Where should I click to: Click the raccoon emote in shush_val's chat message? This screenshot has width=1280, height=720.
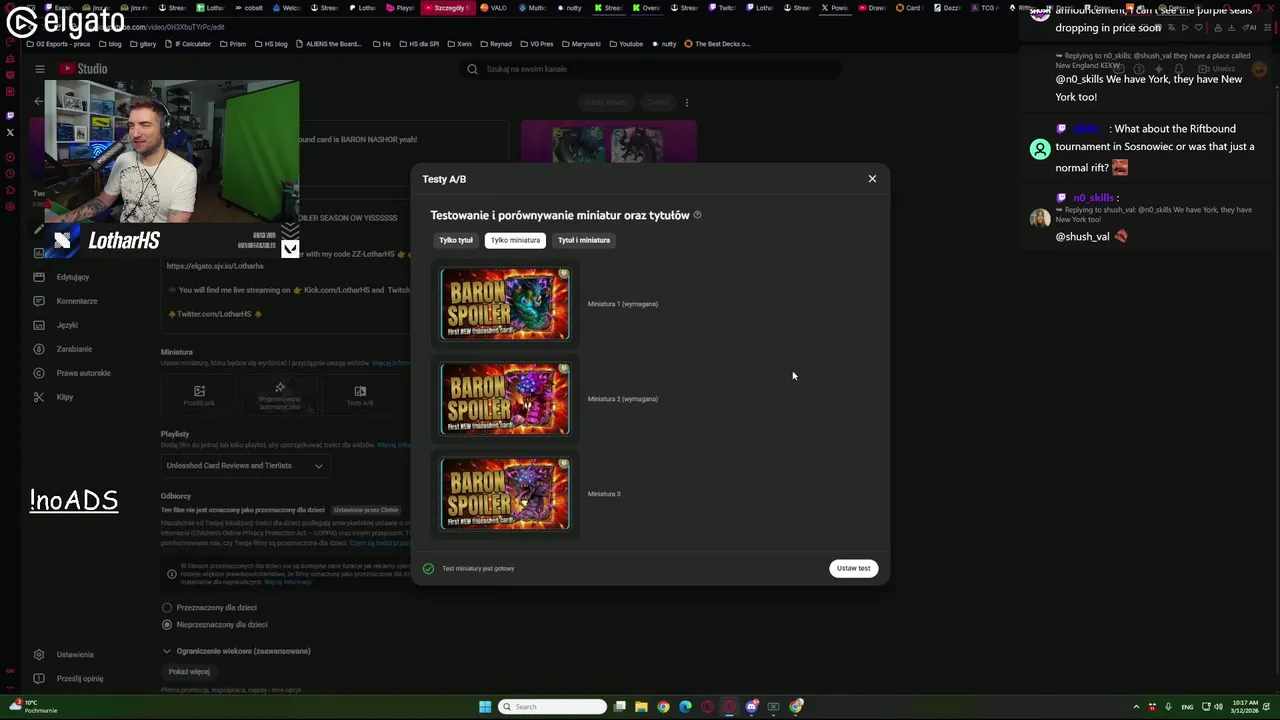click(x=1121, y=237)
